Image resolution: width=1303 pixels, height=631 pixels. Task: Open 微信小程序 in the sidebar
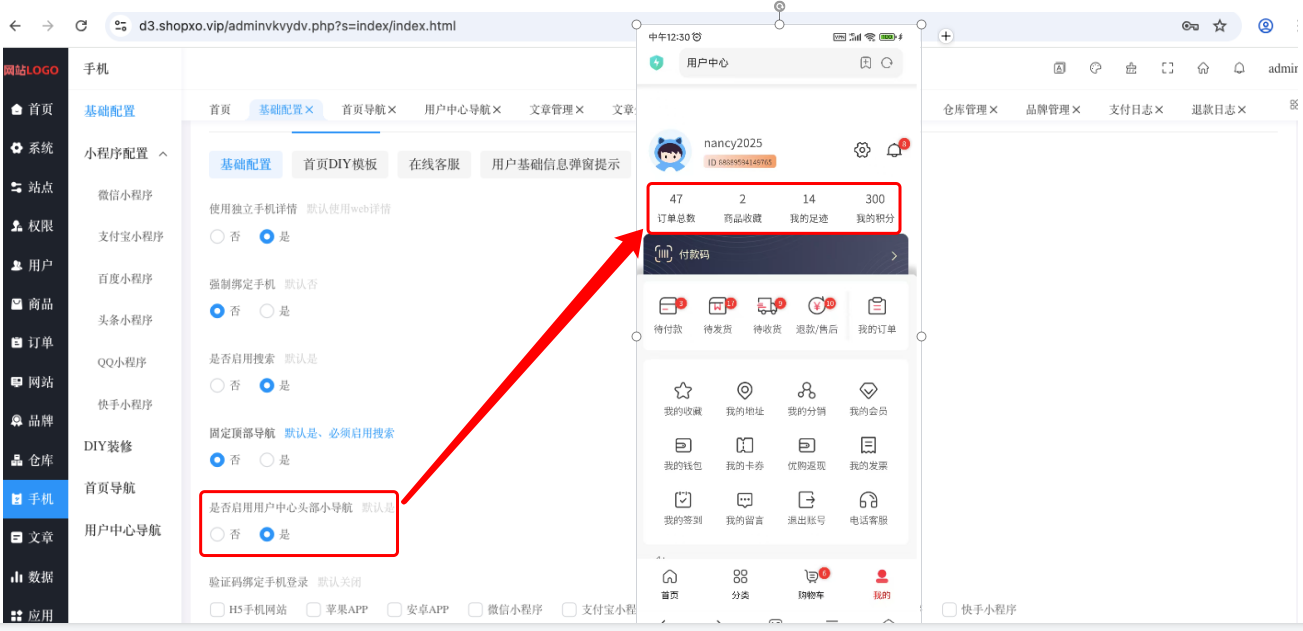pyautogui.click(x=125, y=195)
